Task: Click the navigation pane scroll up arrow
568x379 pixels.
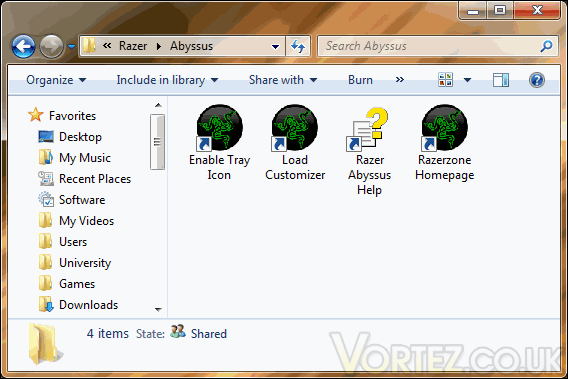Action: [158, 105]
